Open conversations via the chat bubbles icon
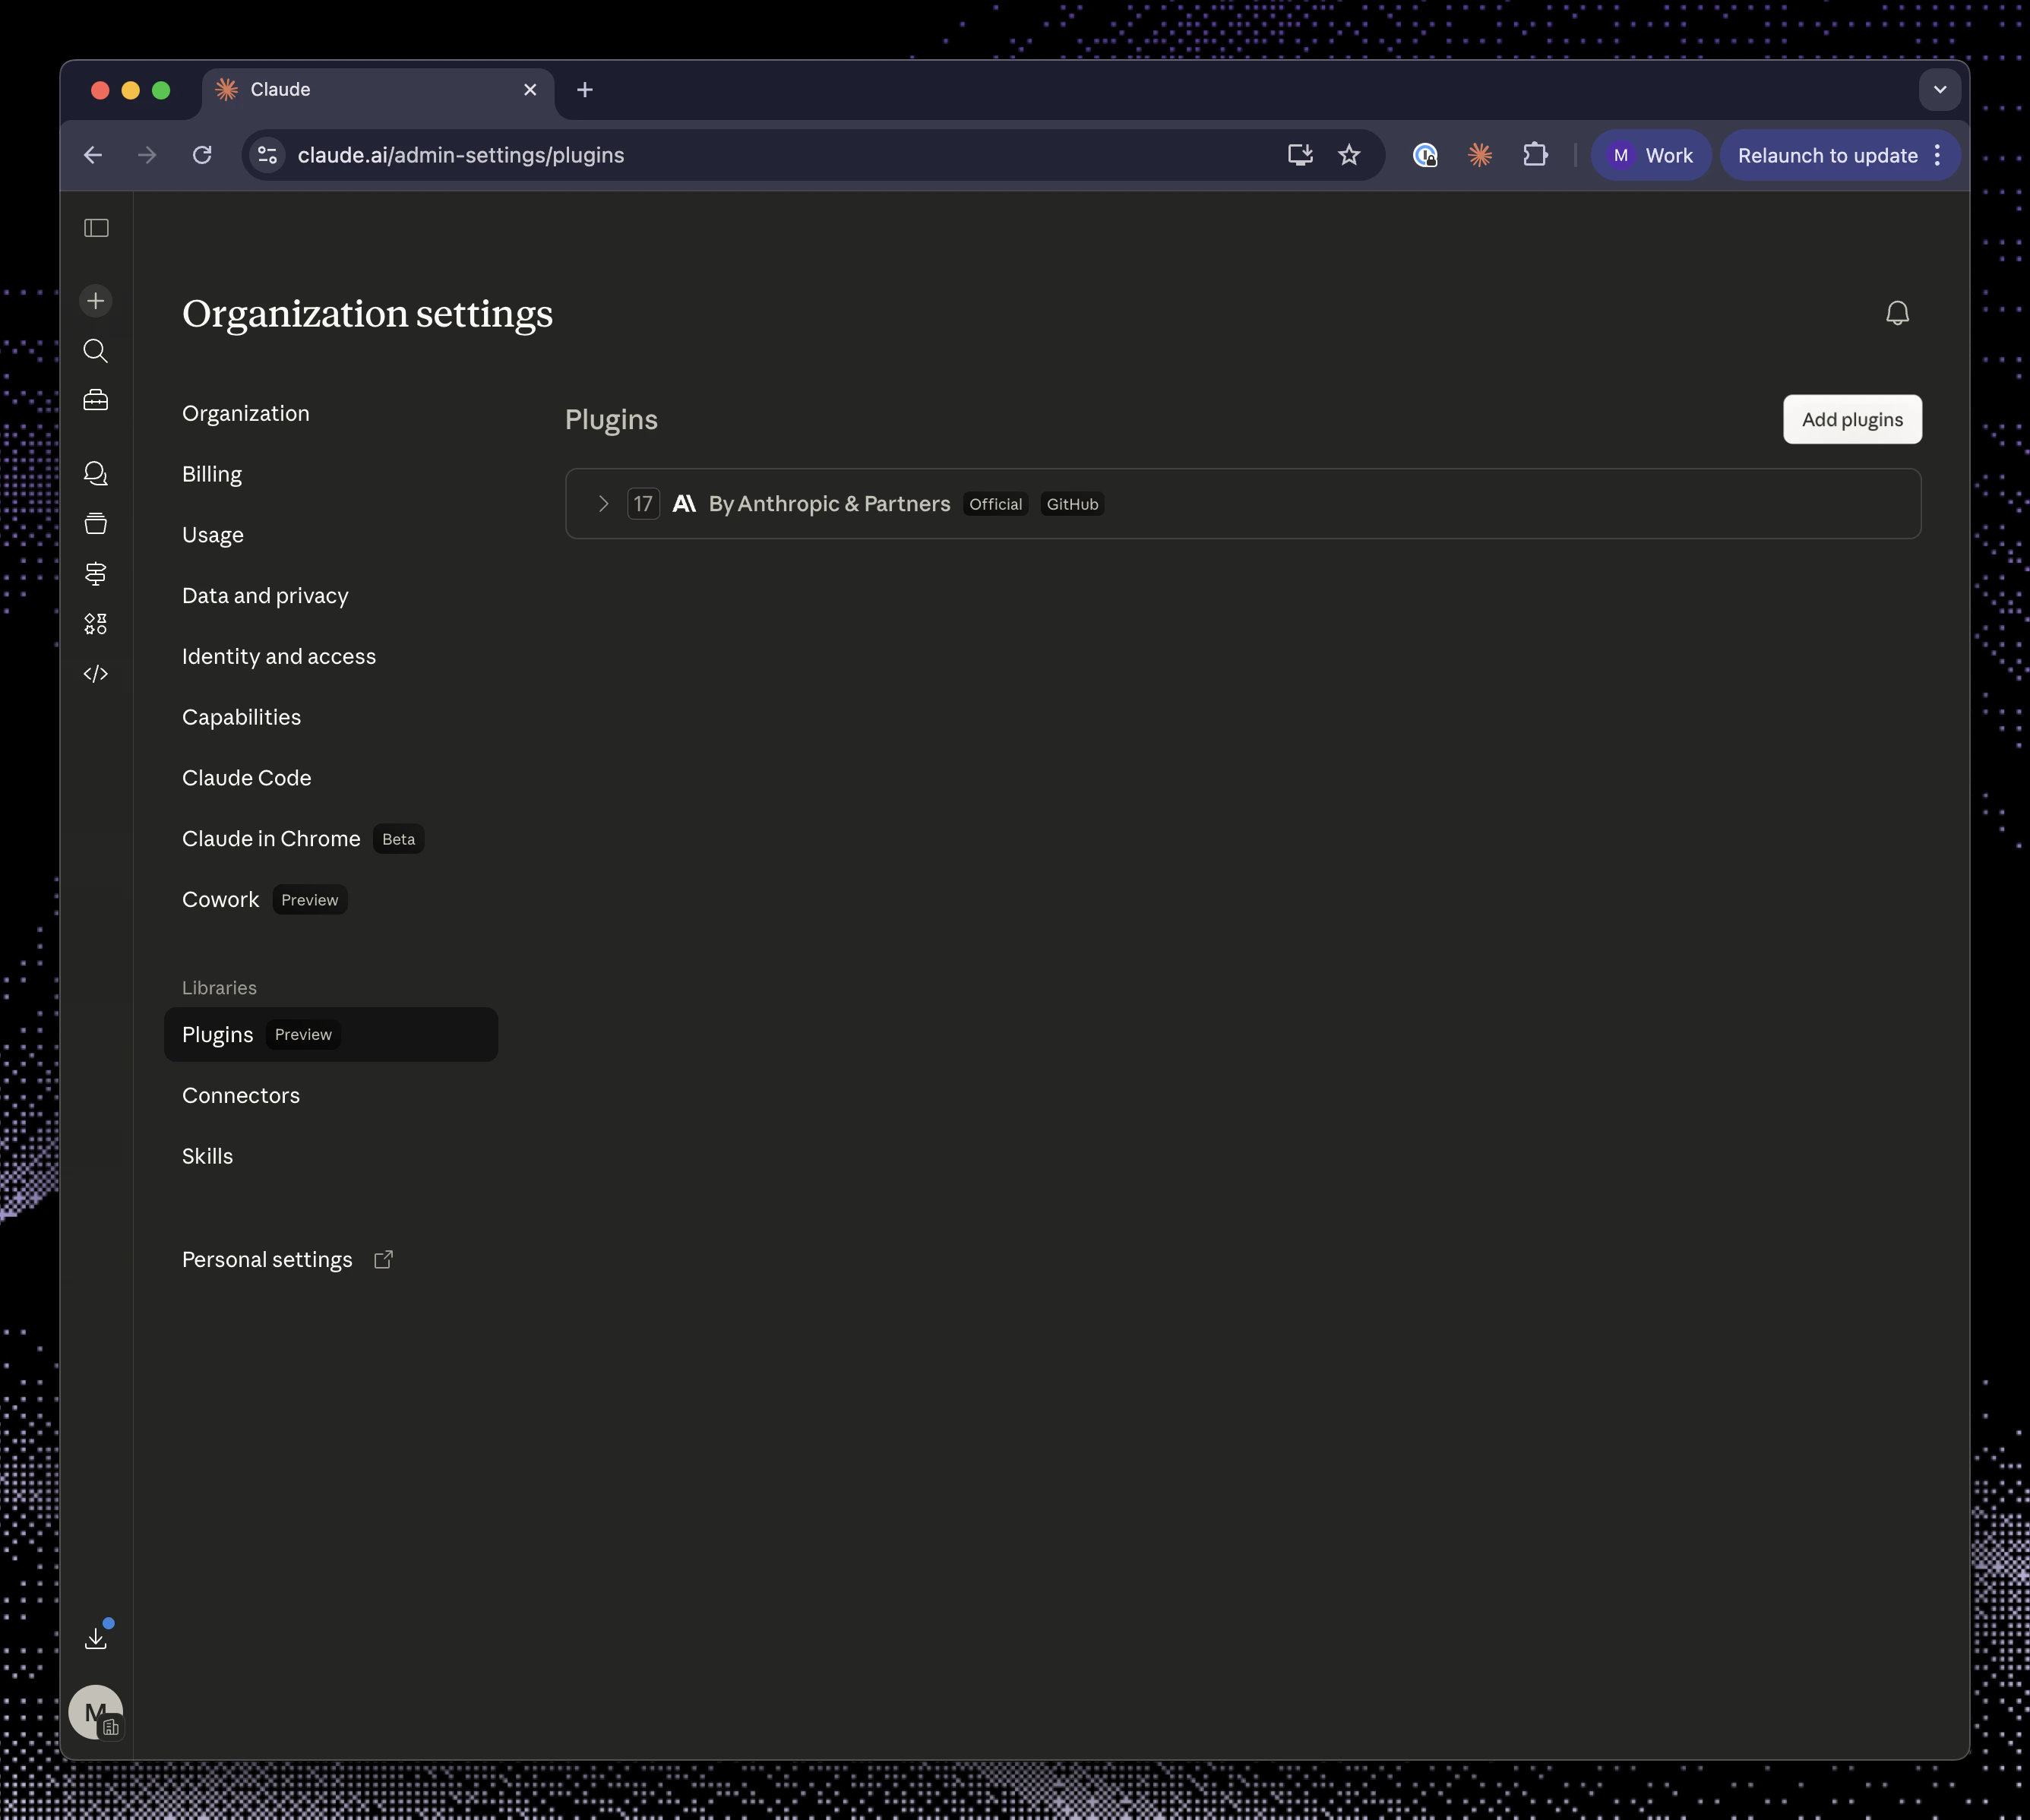 (x=95, y=473)
